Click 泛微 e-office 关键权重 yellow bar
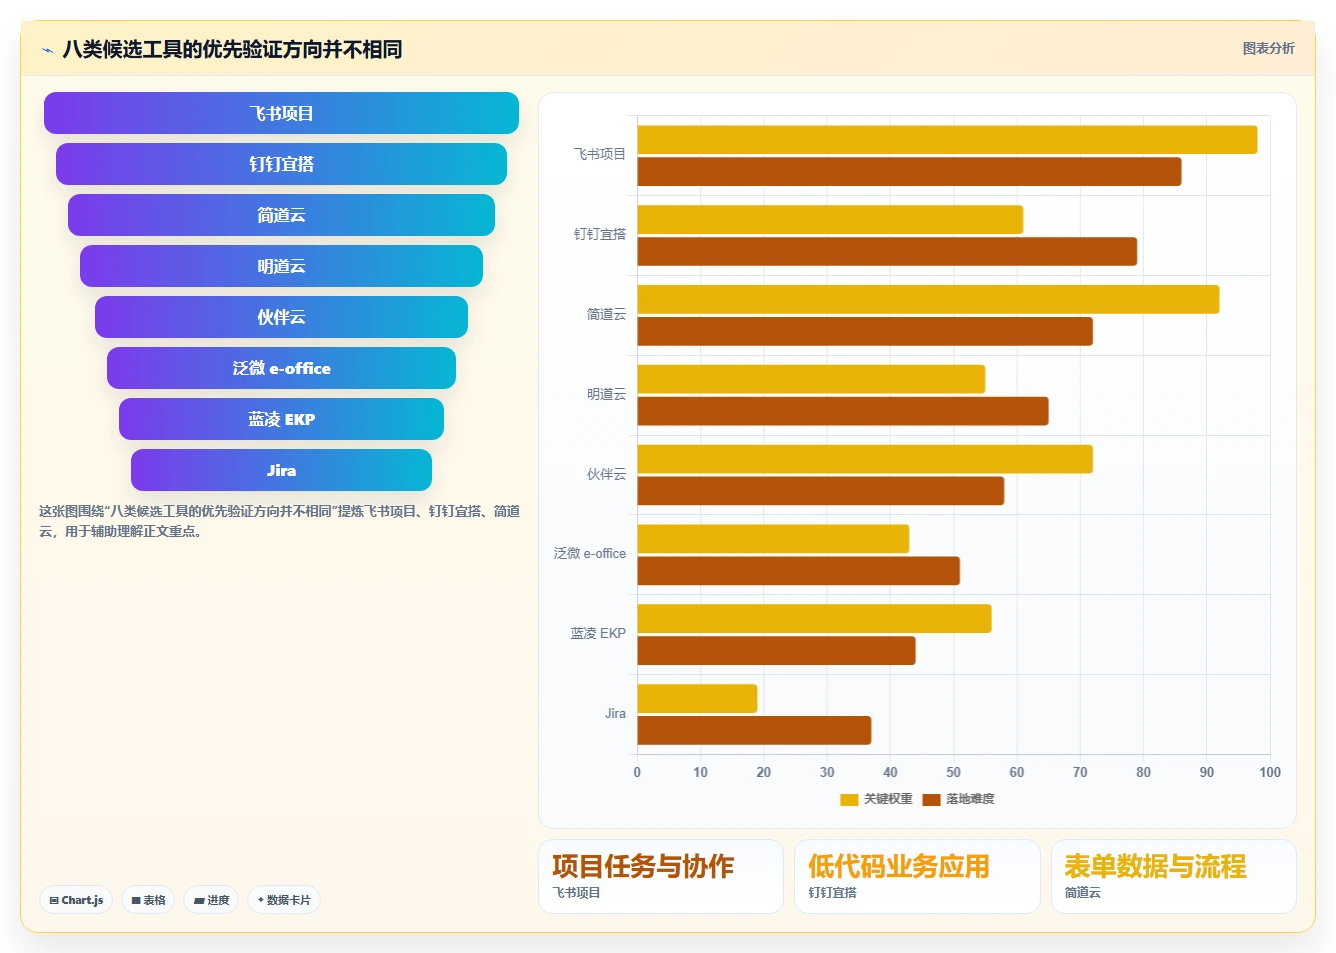Screen dimensions: 1336x953 coord(773,539)
